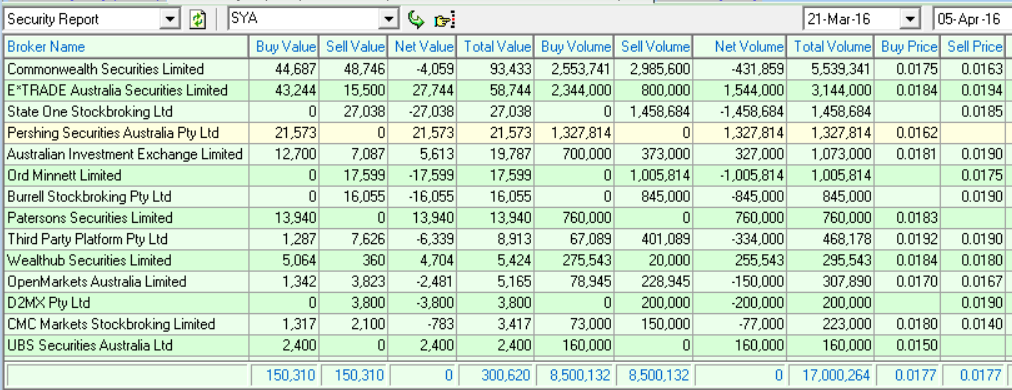Click Patersons buy price 0.0183
The image size is (1012, 390).
pos(917,218)
